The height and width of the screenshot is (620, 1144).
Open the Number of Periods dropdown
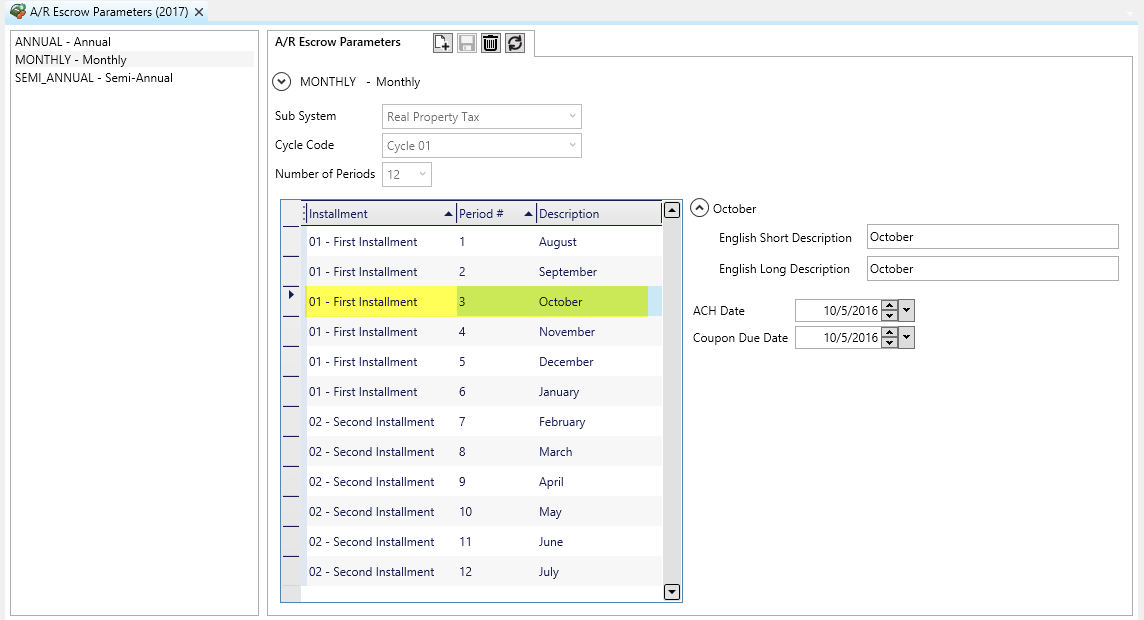pyautogui.click(x=422, y=174)
